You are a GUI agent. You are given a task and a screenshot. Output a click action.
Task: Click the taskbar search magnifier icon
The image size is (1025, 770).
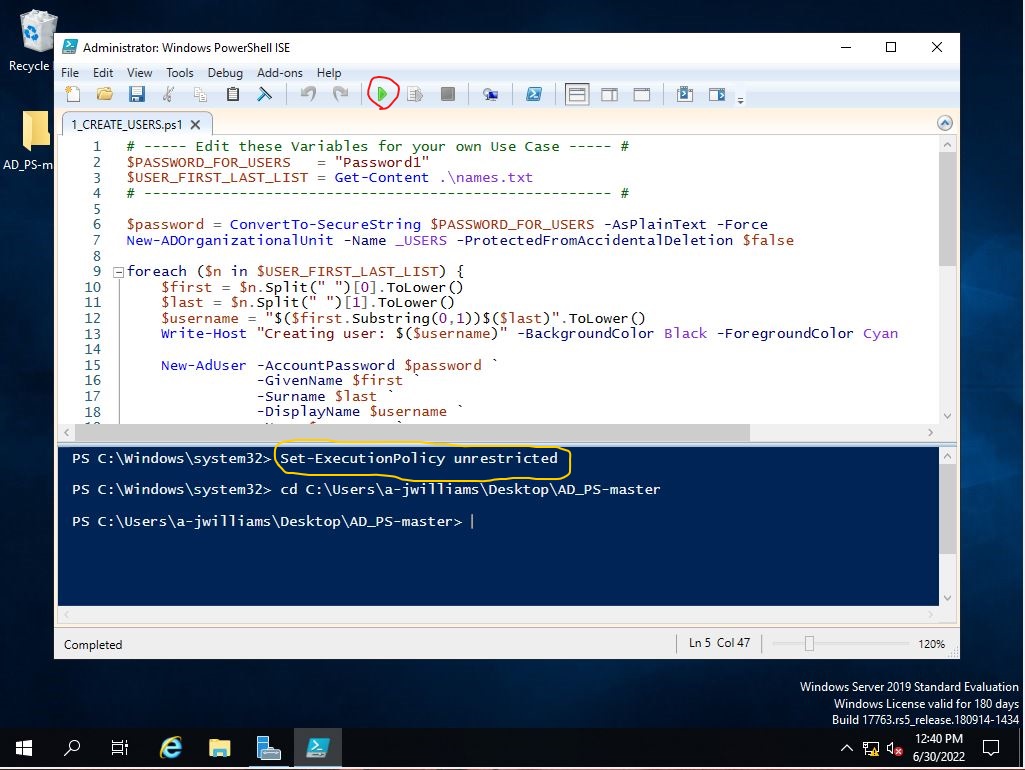click(71, 748)
